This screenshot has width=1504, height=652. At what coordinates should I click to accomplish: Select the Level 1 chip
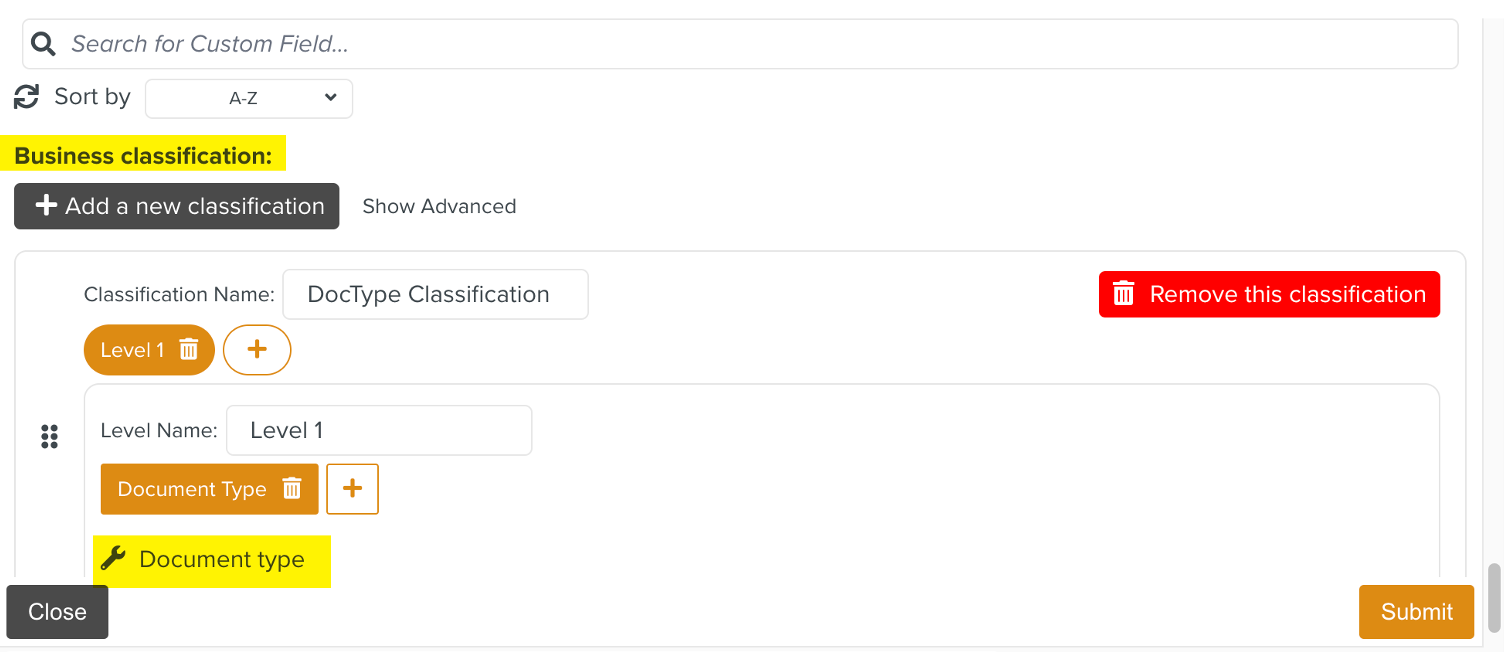135,349
